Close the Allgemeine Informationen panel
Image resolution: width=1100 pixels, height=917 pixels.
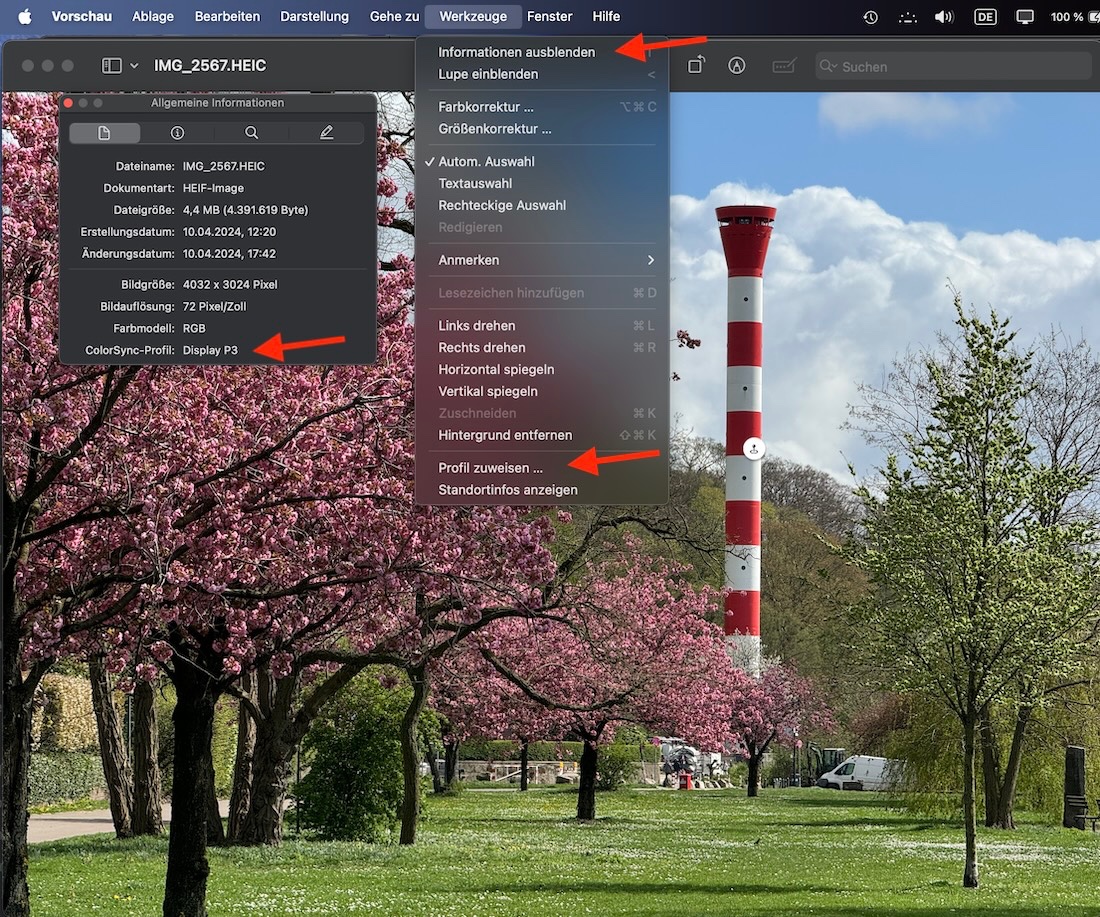(68, 103)
